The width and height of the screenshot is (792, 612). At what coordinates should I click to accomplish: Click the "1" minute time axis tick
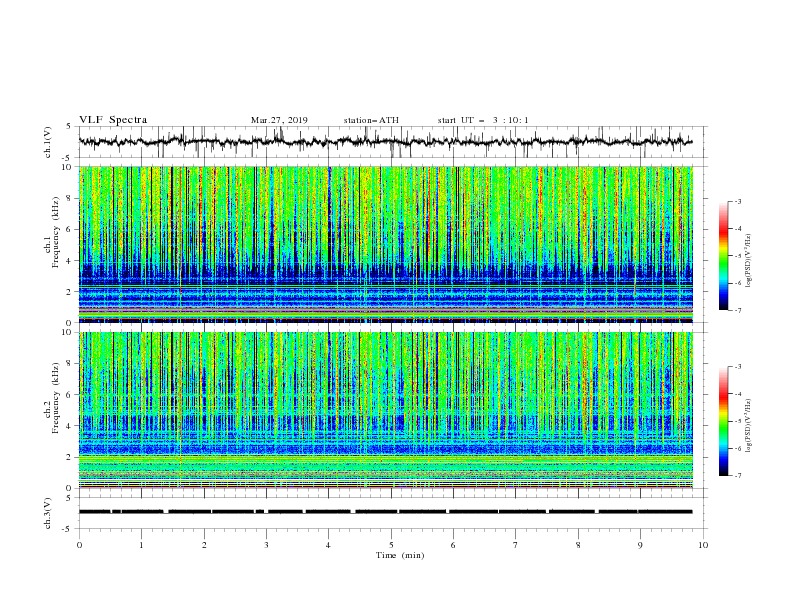141,545
